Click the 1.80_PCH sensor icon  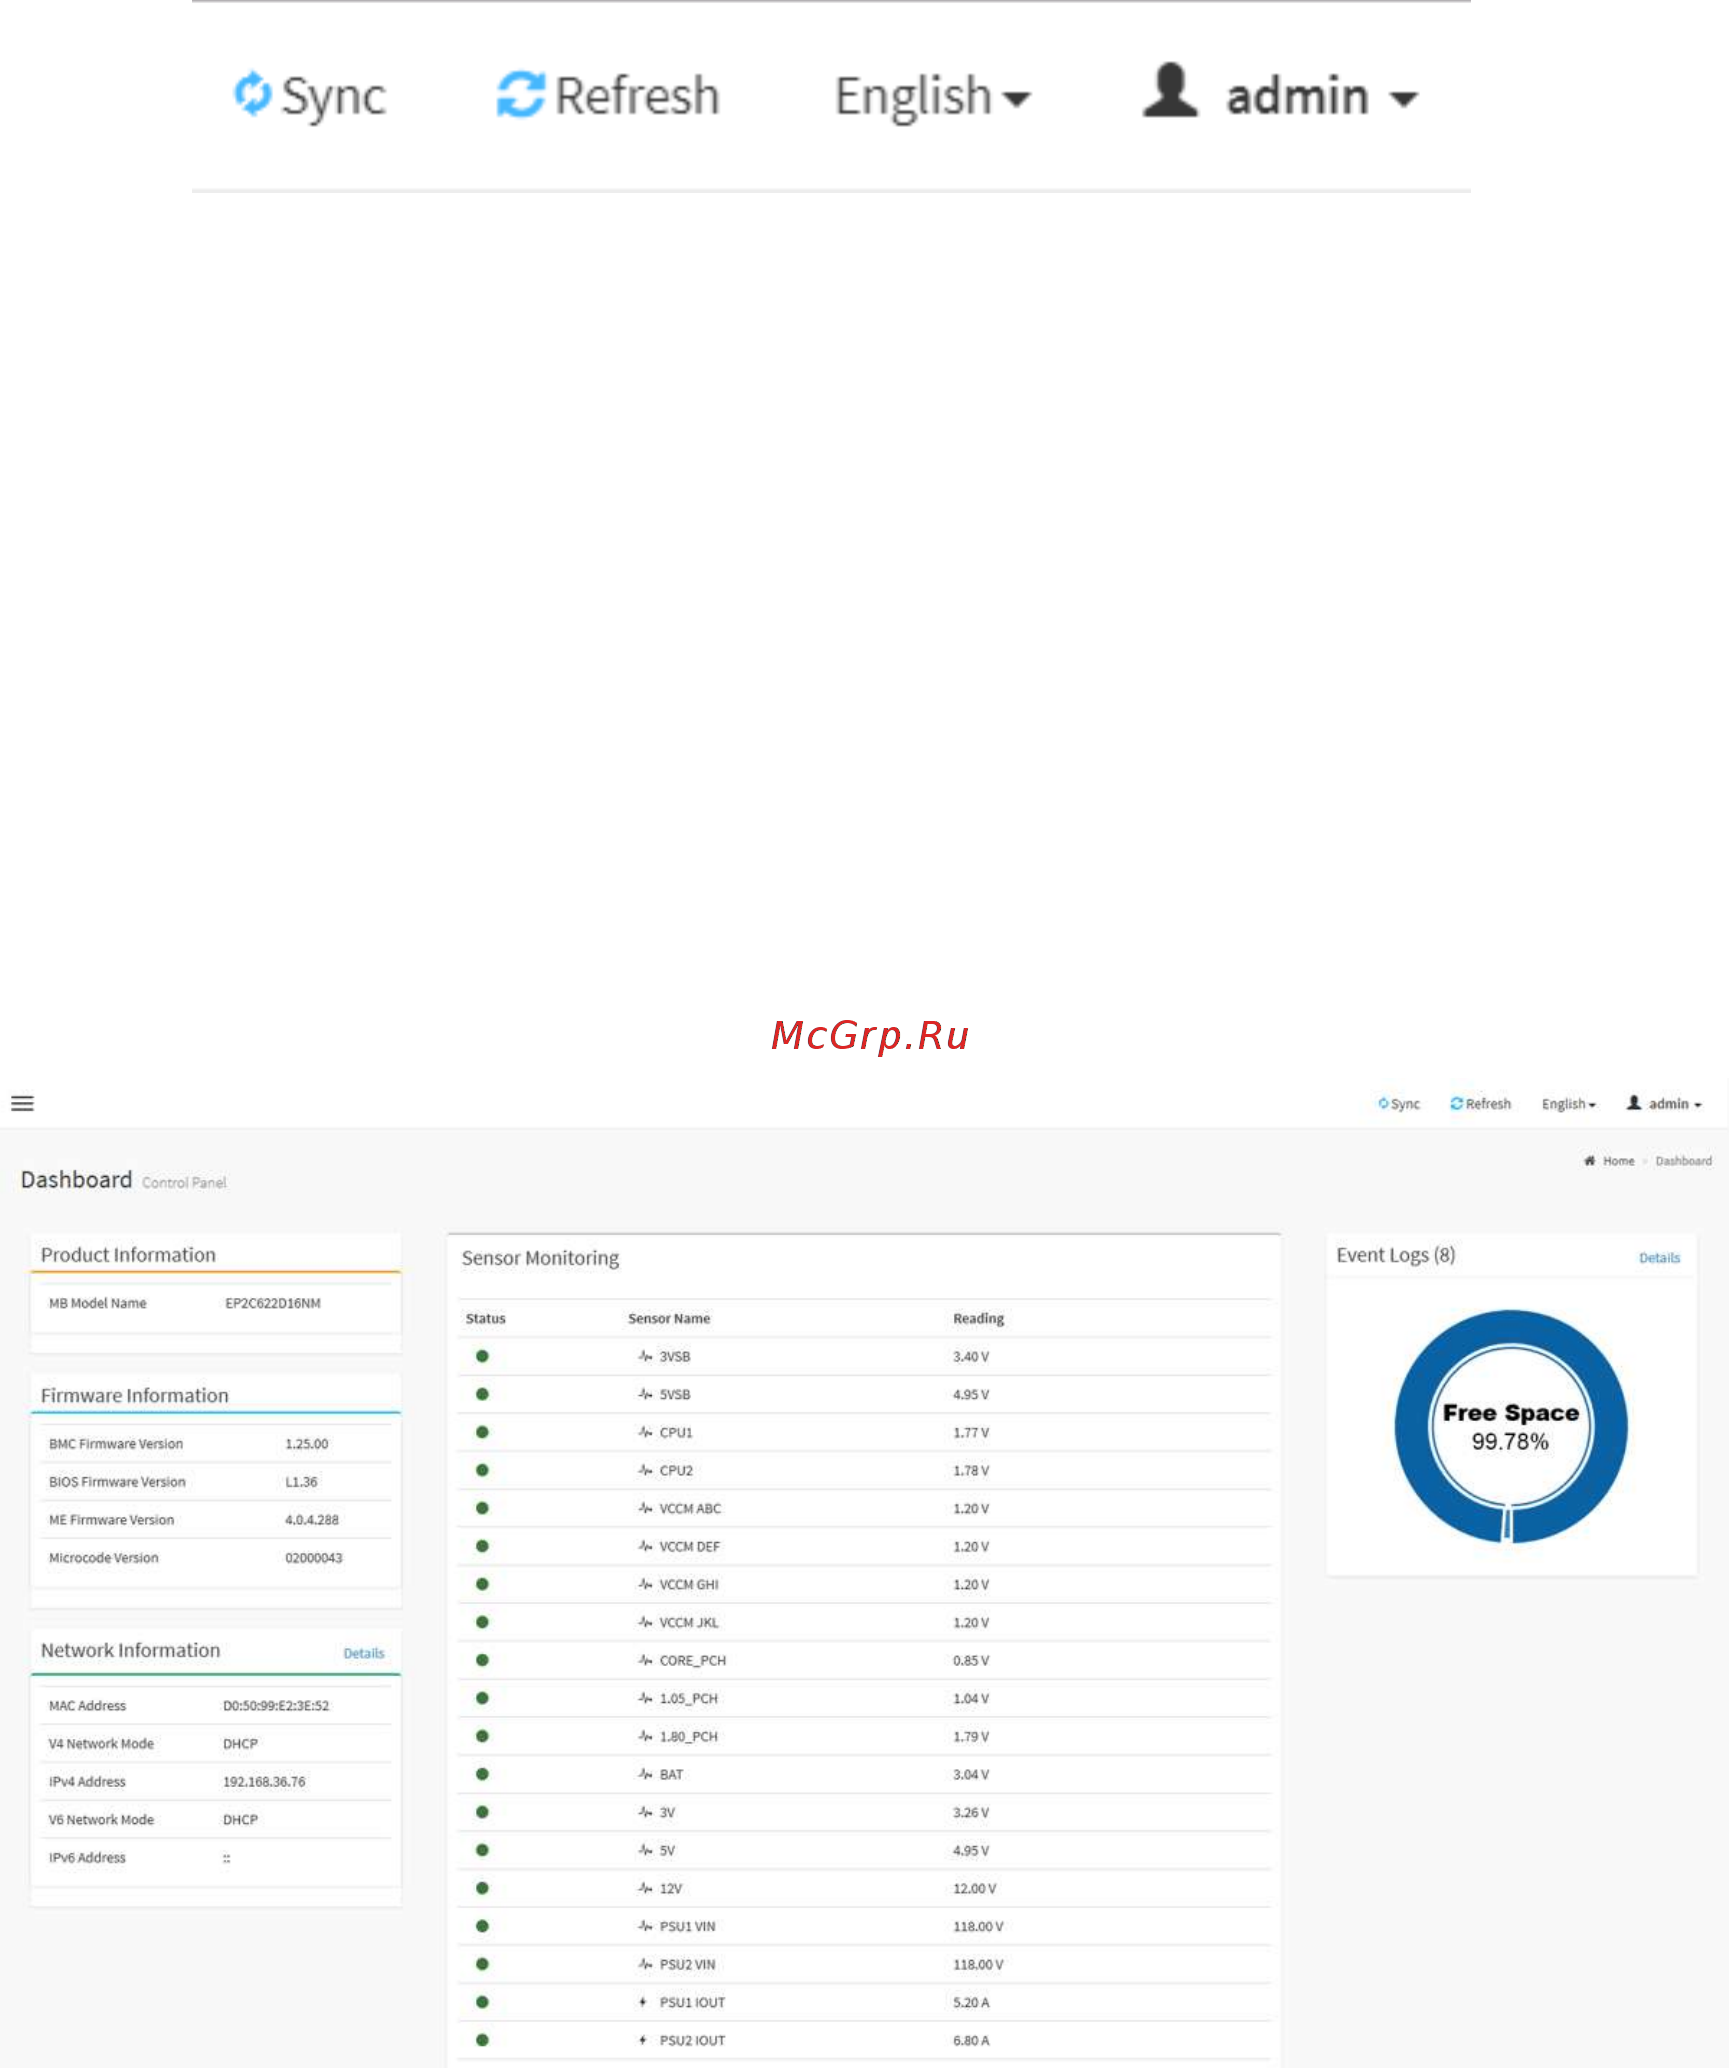[646, 1736]
